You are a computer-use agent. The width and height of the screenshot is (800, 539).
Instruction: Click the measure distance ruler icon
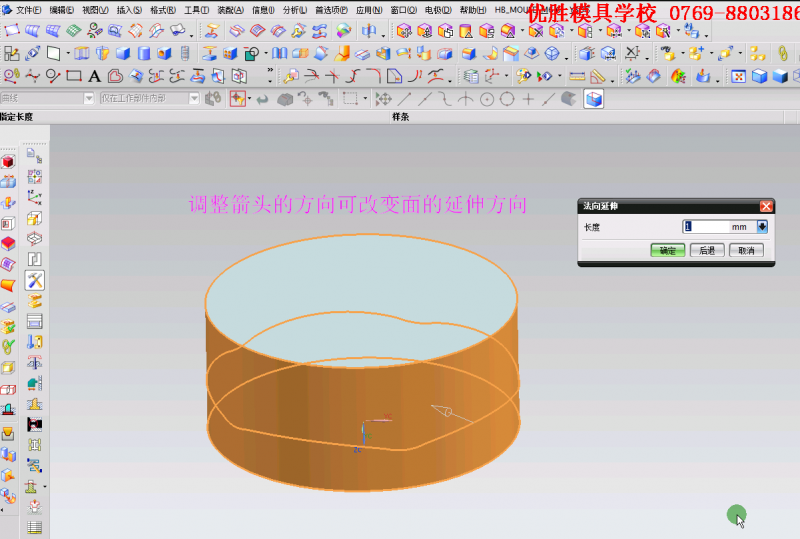click(577, 77)
